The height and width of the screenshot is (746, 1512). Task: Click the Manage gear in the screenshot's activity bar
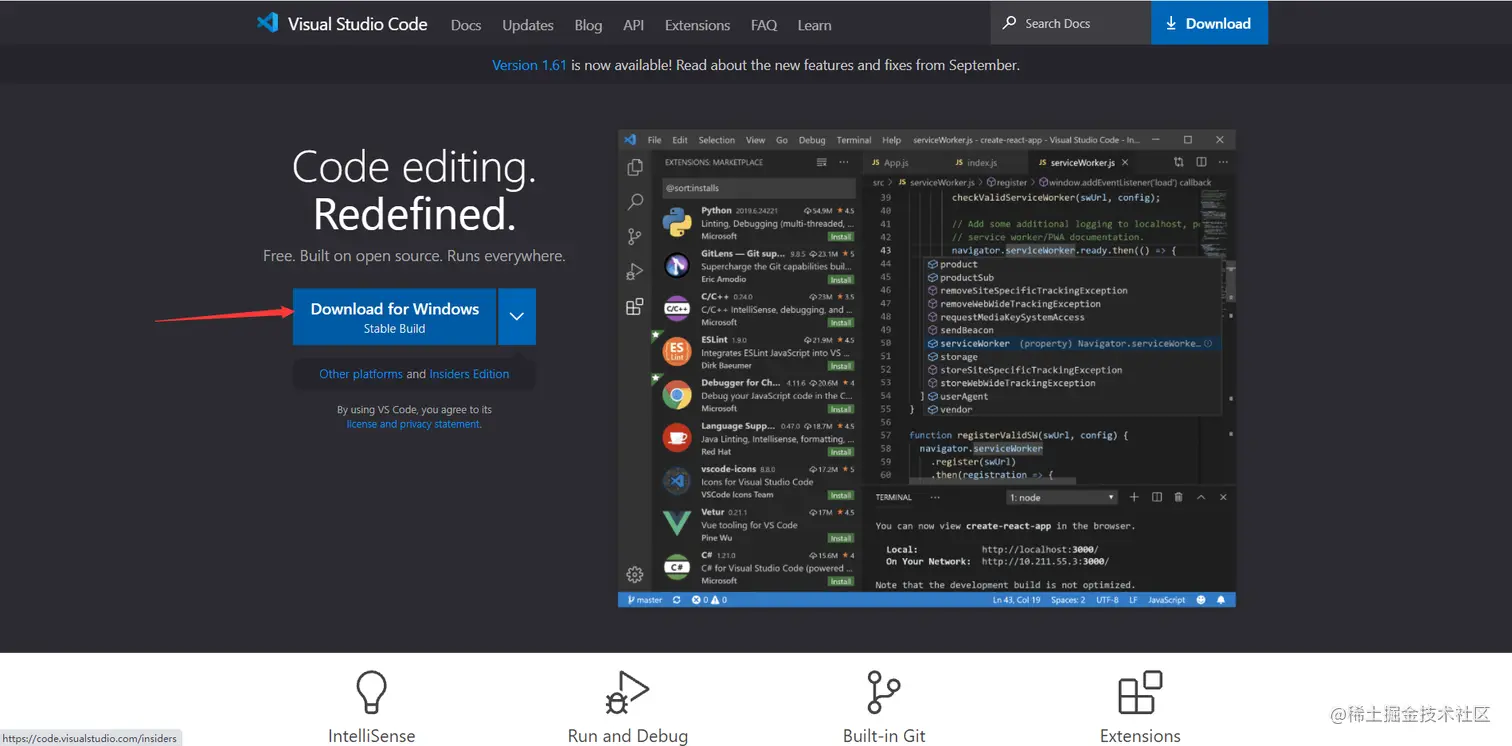click(x=634, y=574)
